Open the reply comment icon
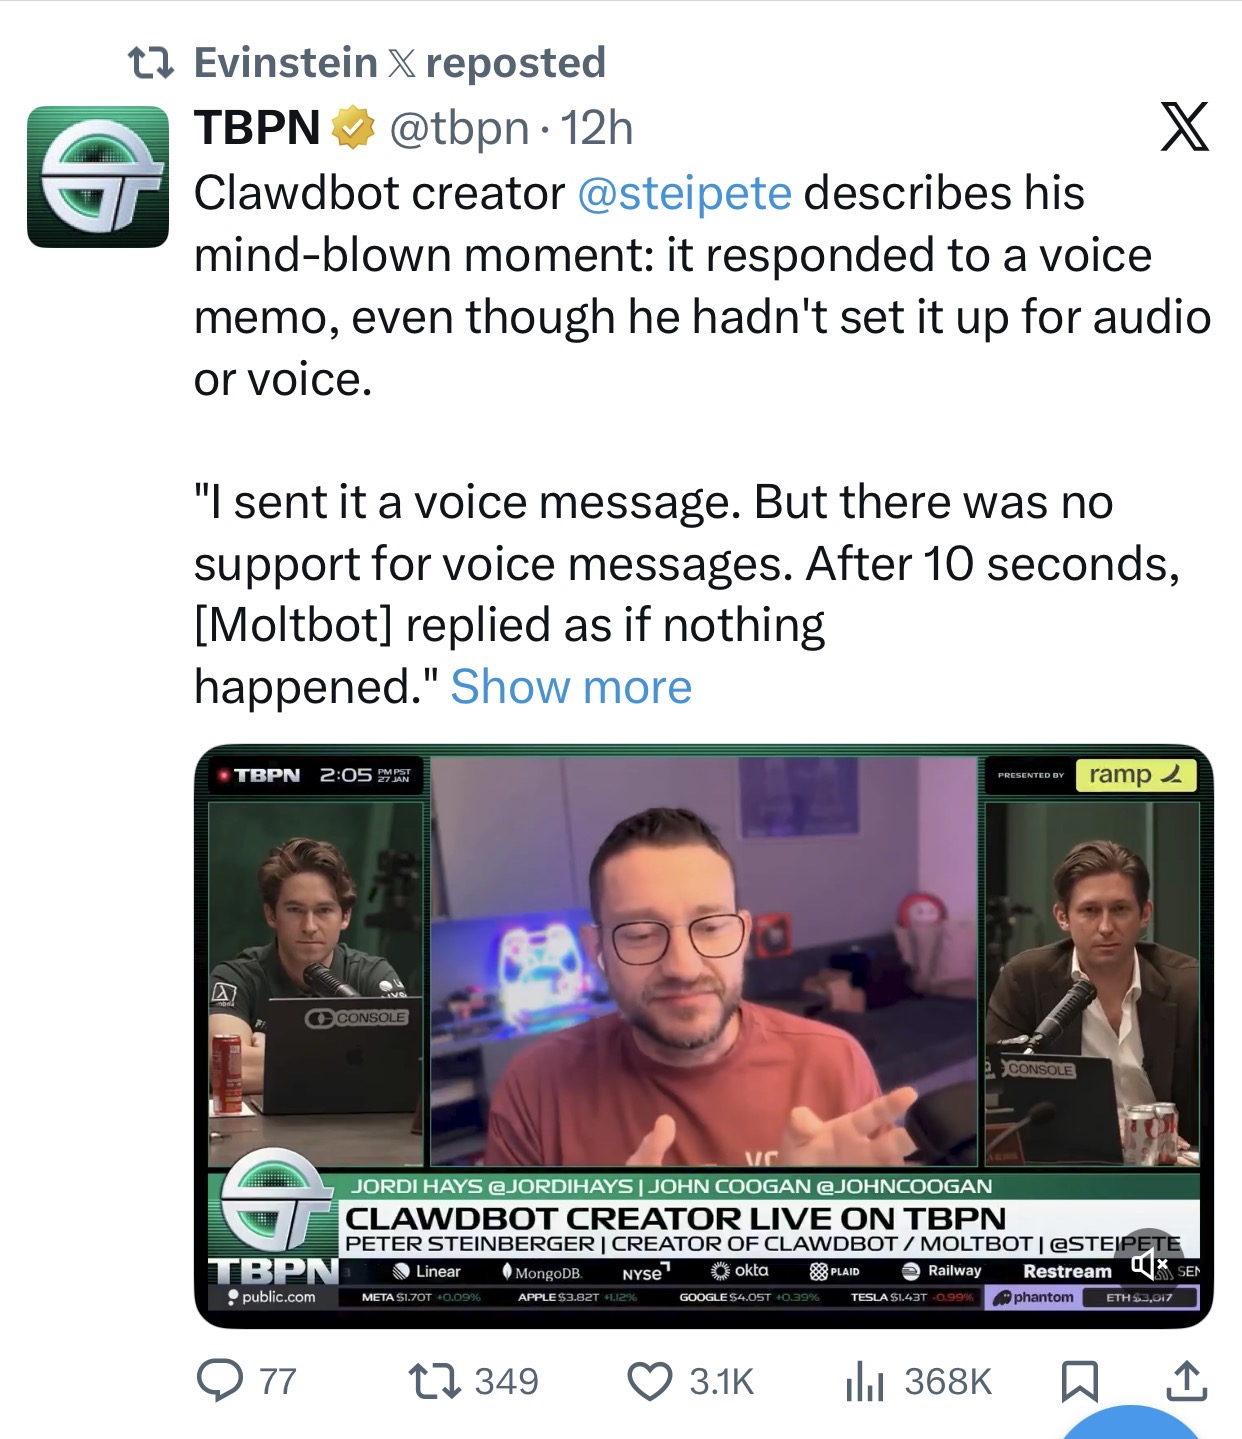The image size is (1242, 1439). coord(219,1381)
